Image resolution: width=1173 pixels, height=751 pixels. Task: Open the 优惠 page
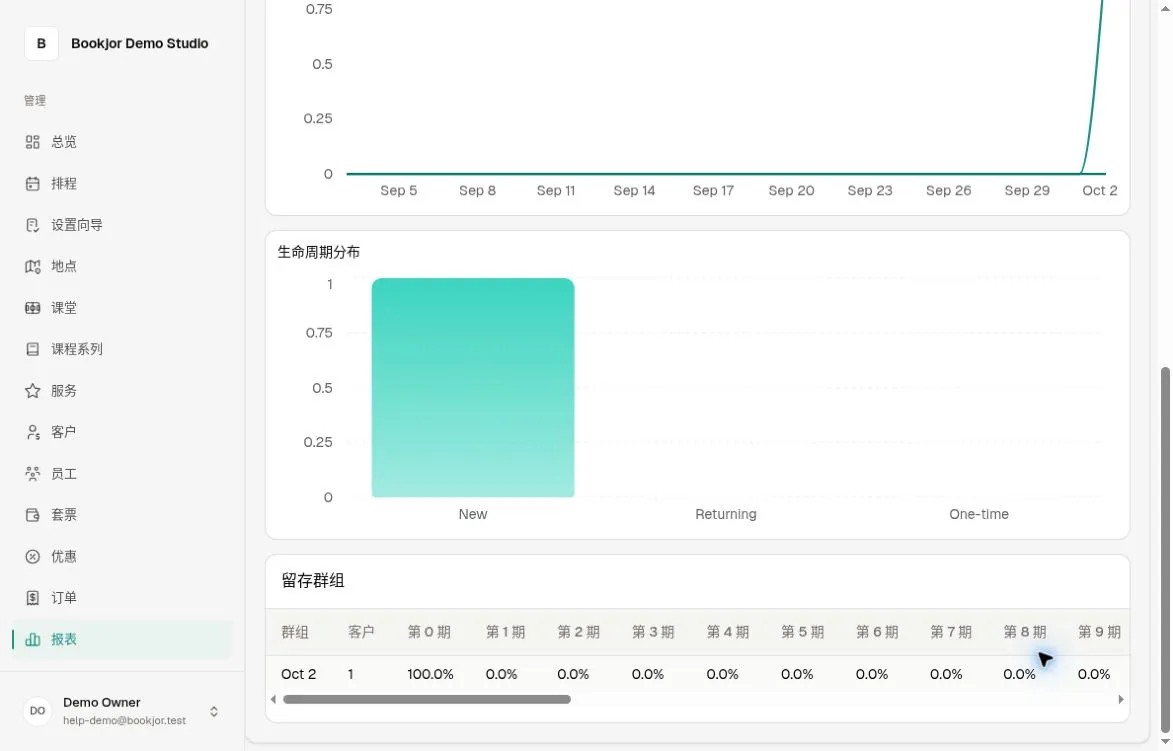(122, 557)
